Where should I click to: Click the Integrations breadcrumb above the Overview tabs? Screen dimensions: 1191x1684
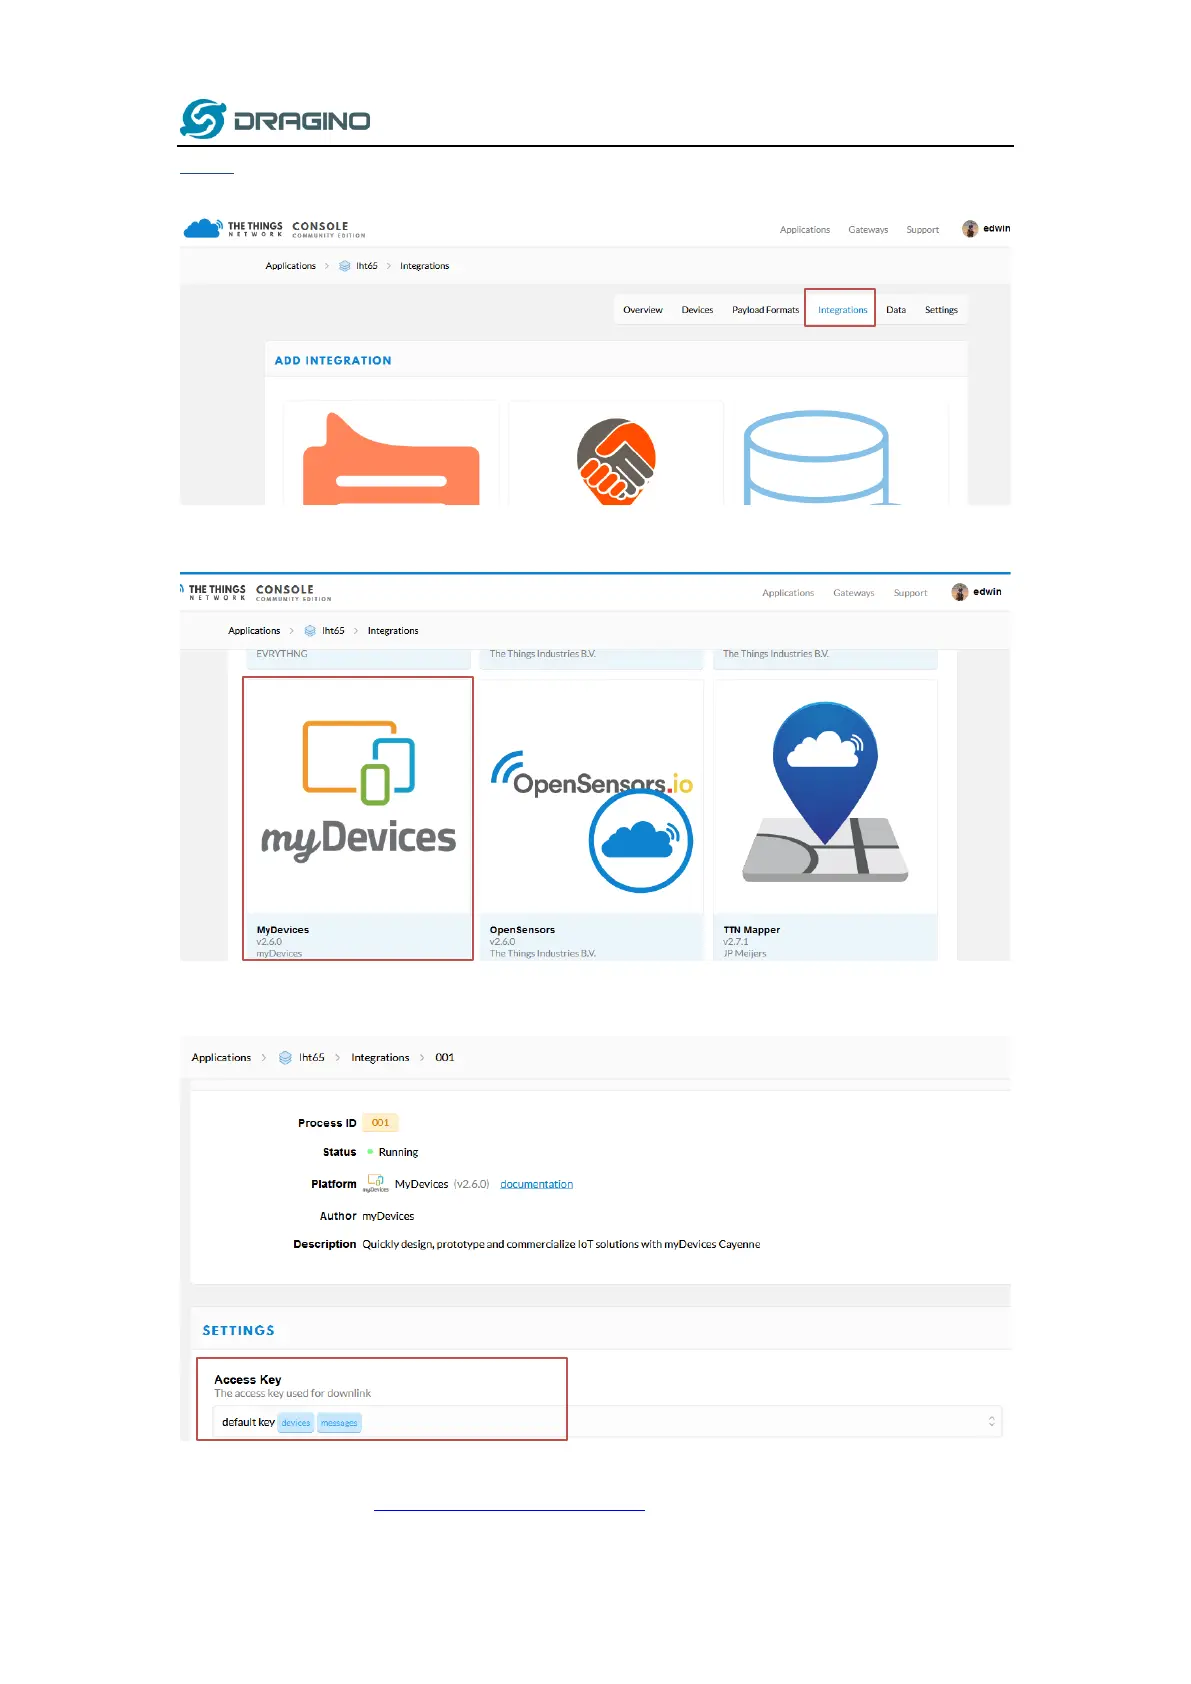coord(425,266)
